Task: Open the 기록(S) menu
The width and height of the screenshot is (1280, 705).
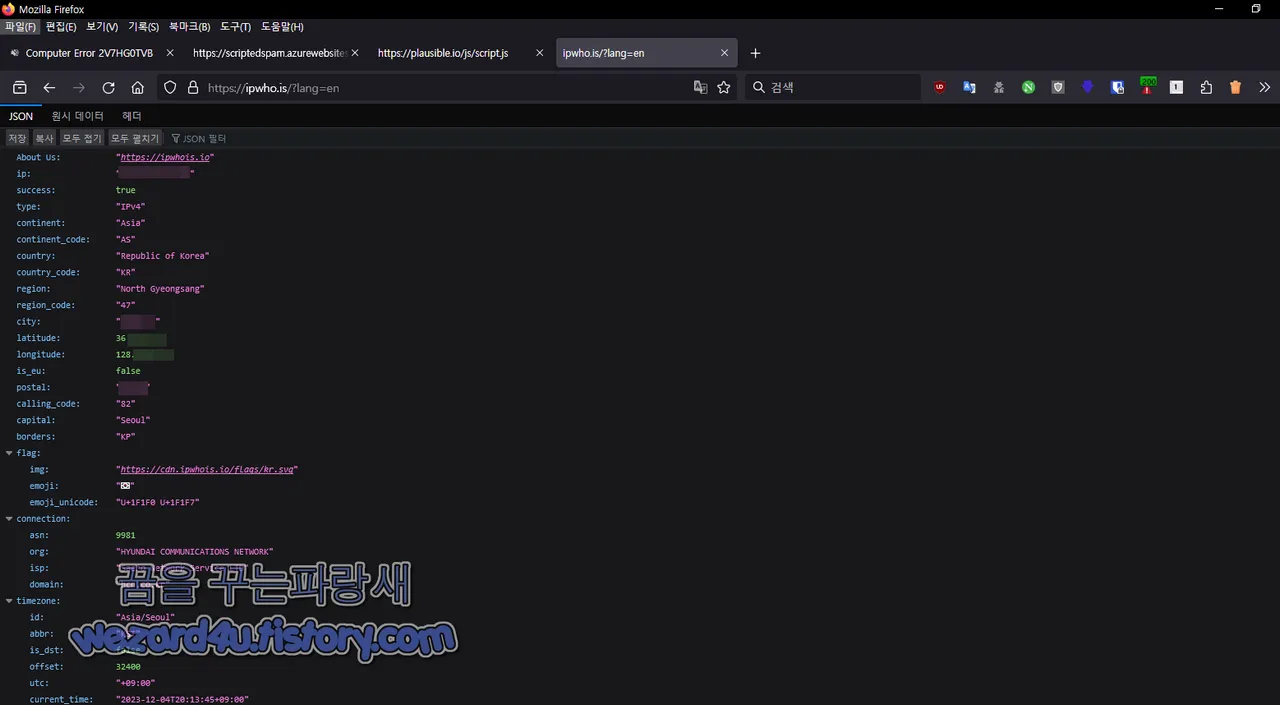Action: tap(143, 27)
